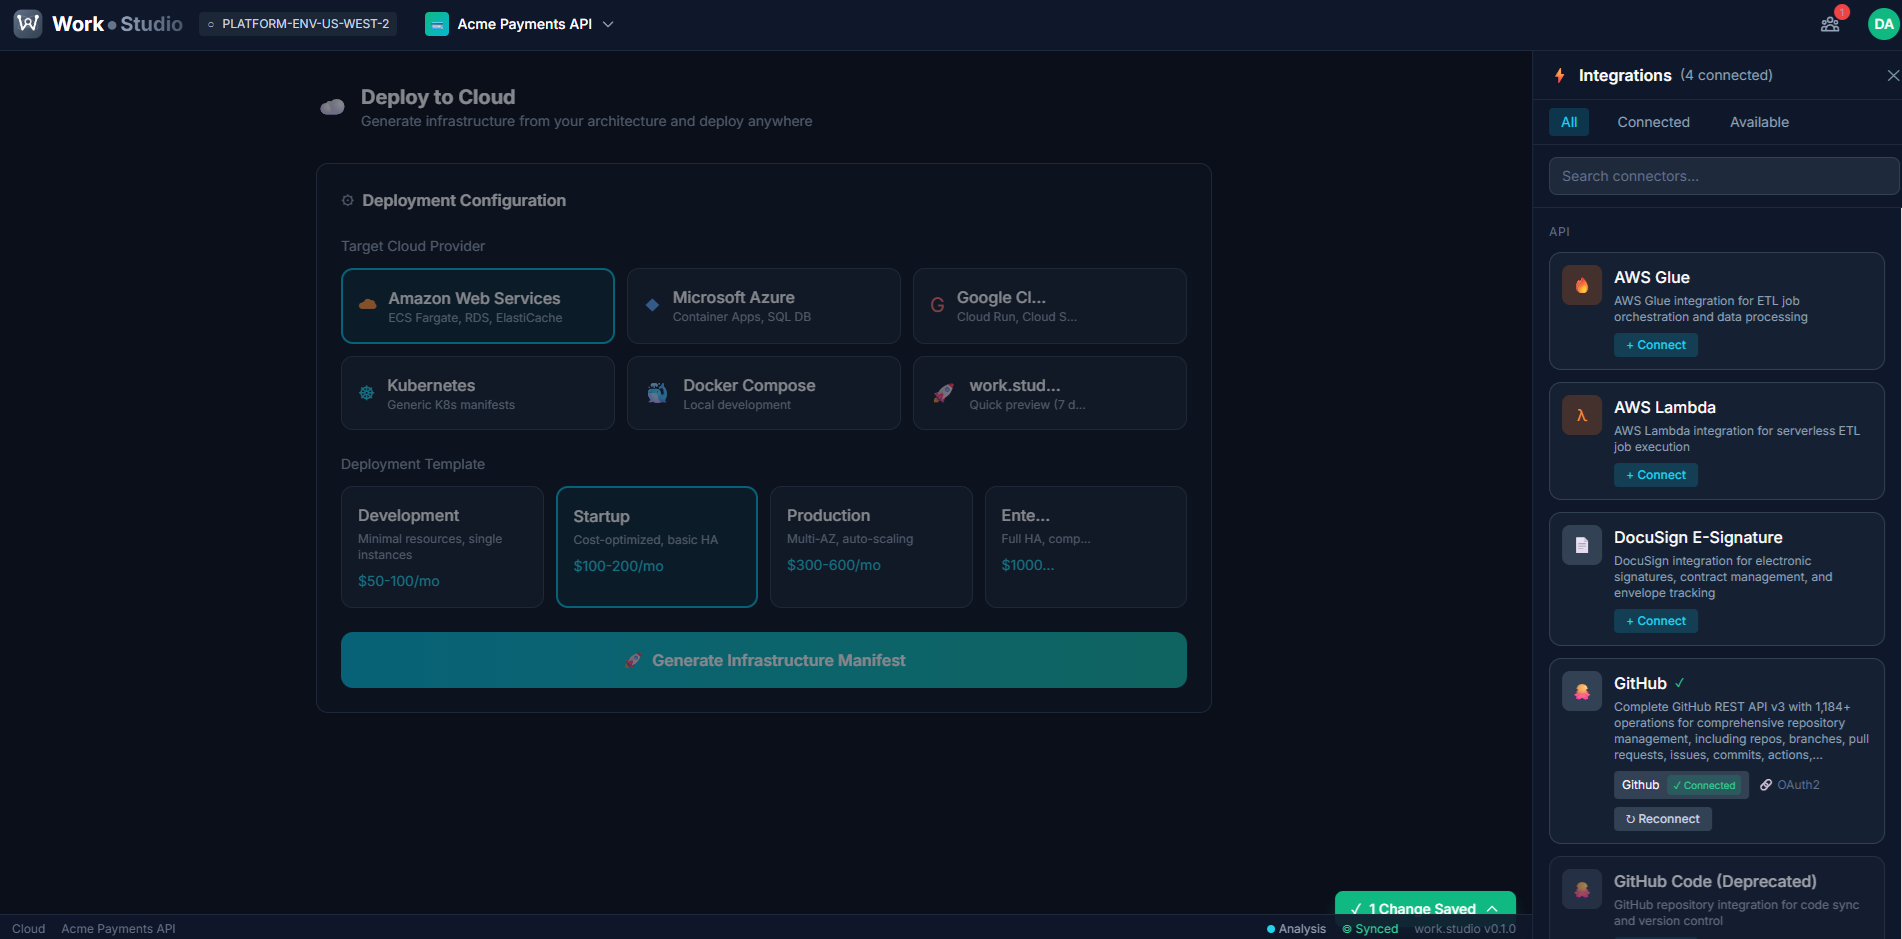Image resolution: width=1902 pixels, height=939 pixels.
Task: Select Google Cloud as provider
Action: coord(1050,306)
